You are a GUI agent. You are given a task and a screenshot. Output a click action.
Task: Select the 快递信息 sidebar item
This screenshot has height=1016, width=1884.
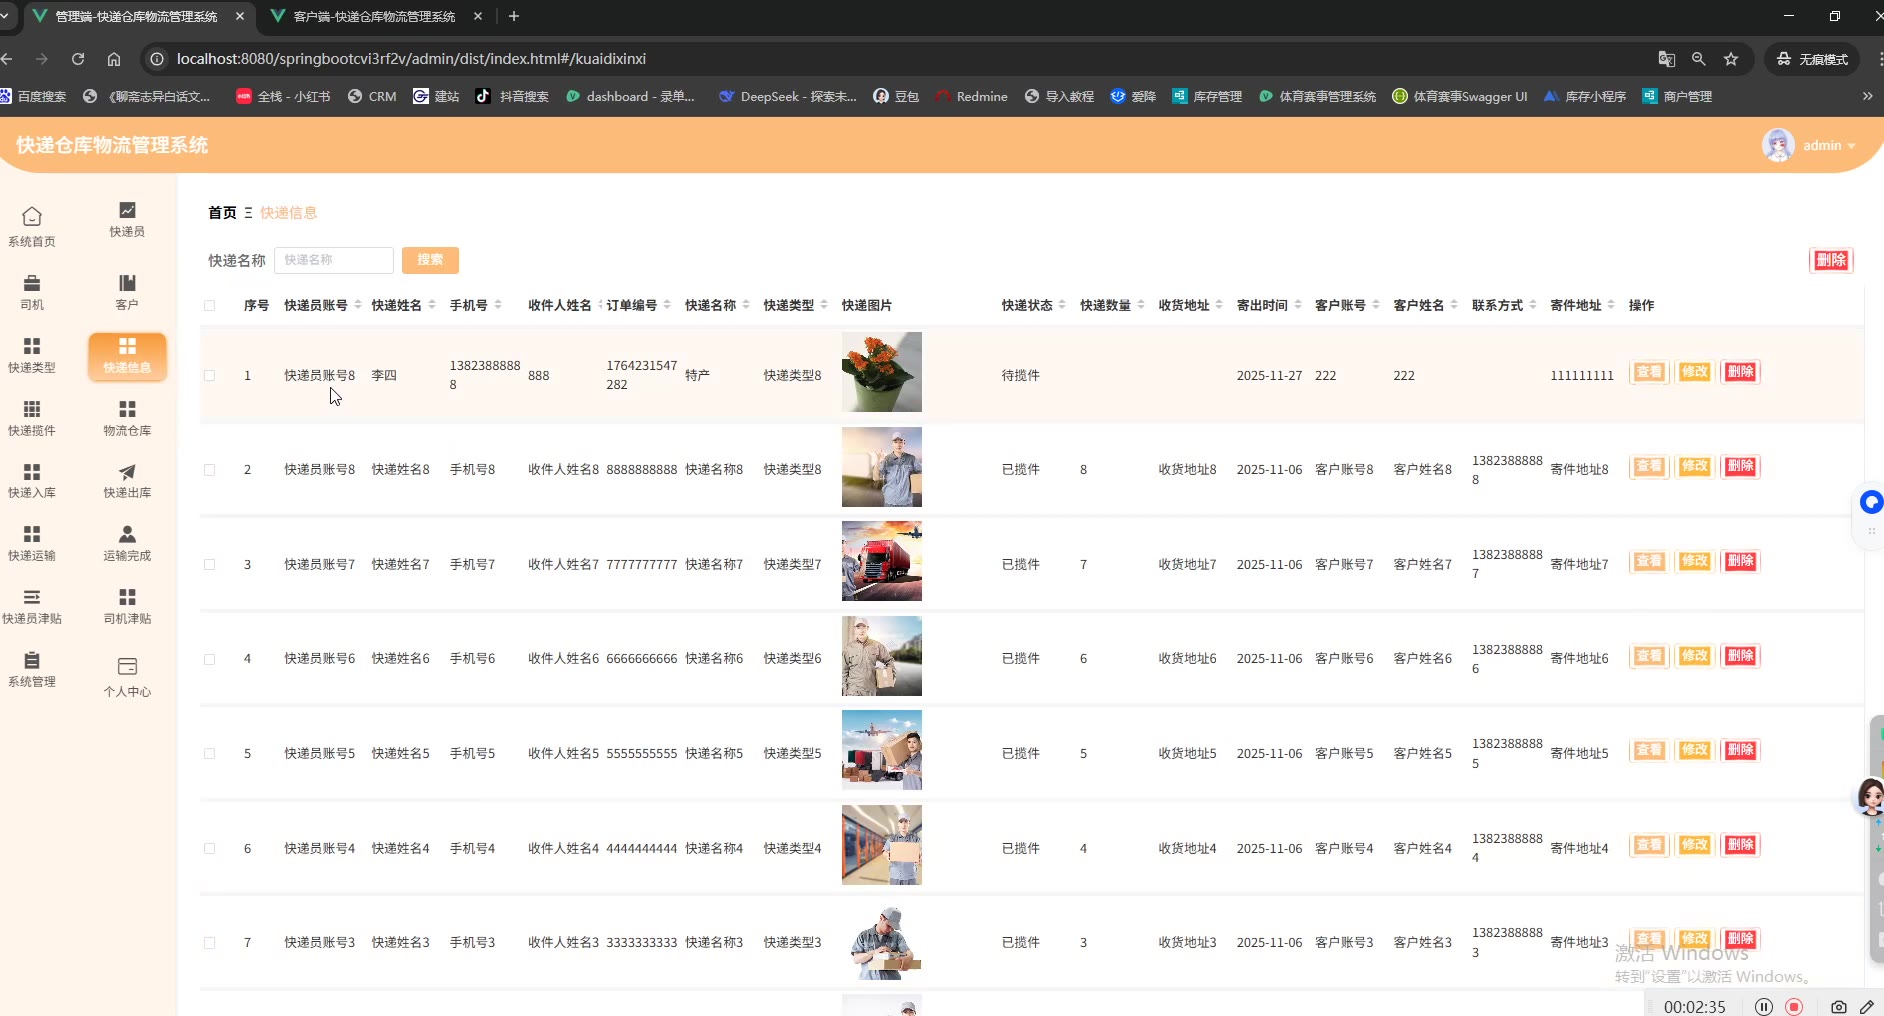(127, 356)
